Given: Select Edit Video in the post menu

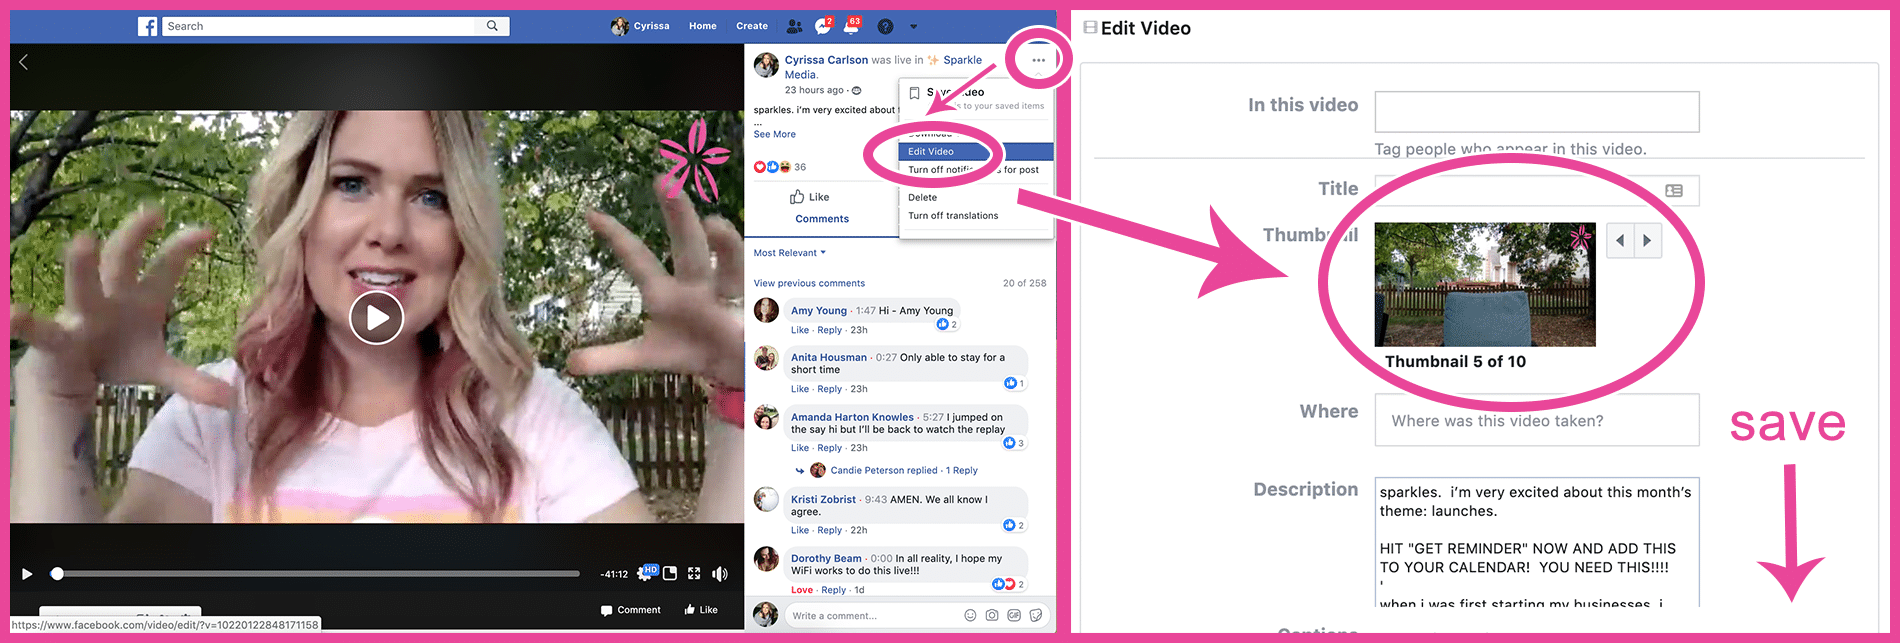Looking at the screenshot, I should click(976, 152).
